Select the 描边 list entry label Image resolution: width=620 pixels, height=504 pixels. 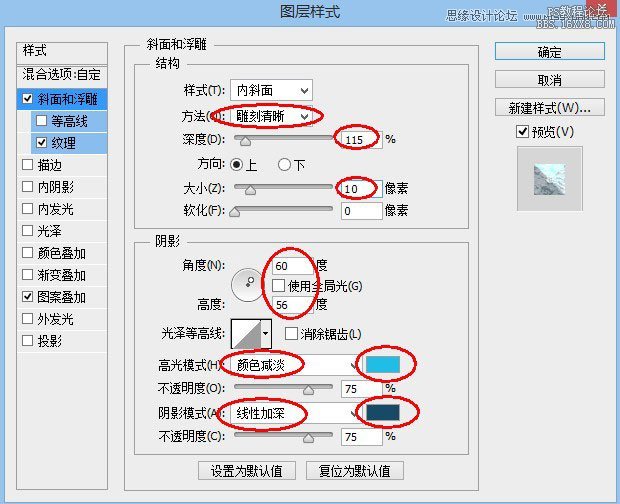tap(49, 165)
